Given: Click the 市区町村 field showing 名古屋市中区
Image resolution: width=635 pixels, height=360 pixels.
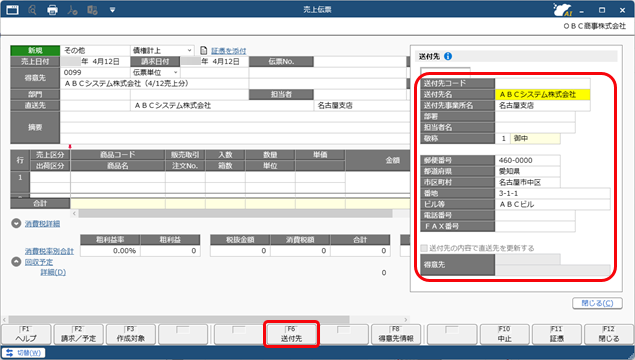Looking at the screenshot, I should click(x=528, y=182).
